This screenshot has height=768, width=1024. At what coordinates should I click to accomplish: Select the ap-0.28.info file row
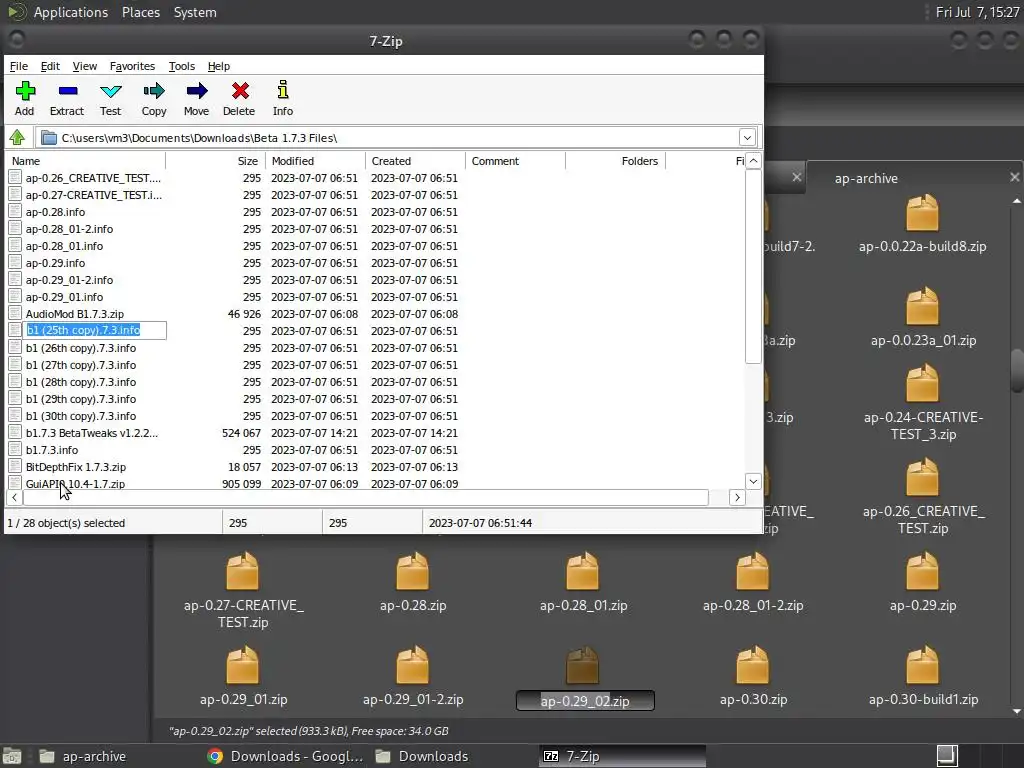[x=376, y=212]
